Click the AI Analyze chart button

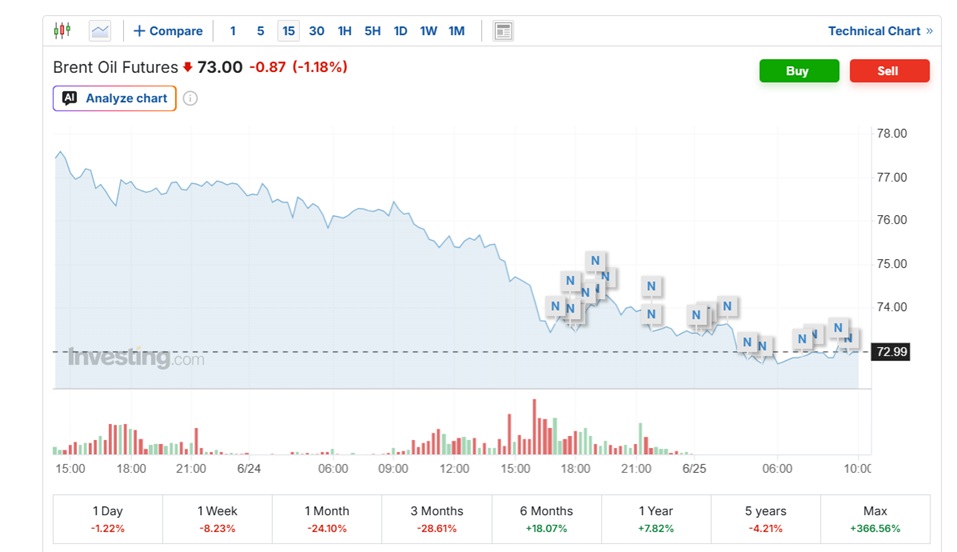pos(115,98)
